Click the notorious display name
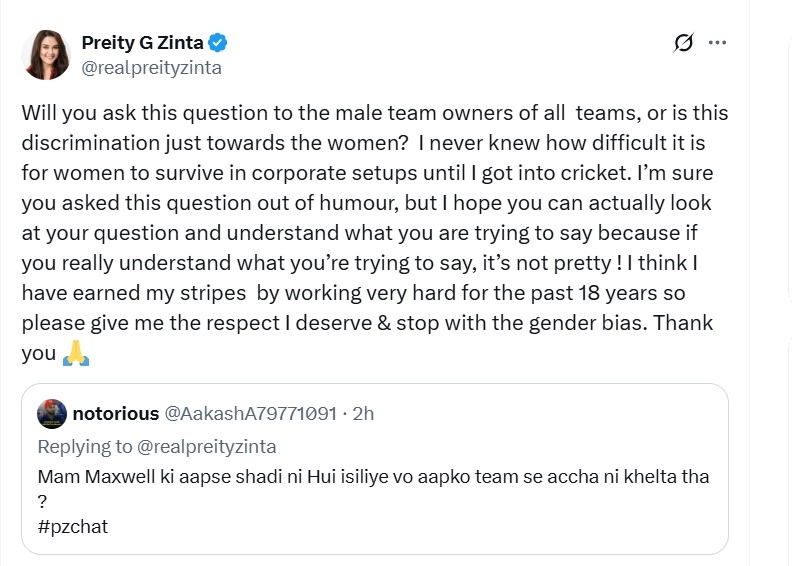Screen dimensions: 792x566 click(116, 413)
